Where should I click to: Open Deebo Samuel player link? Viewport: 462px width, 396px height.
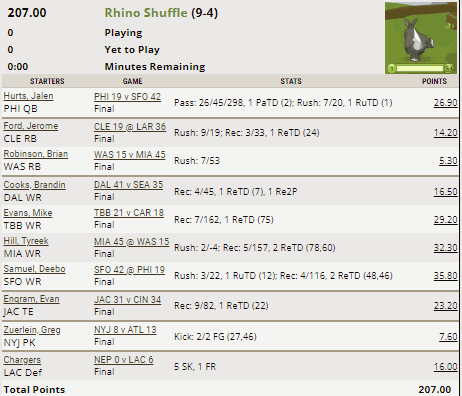pos(34,269)
